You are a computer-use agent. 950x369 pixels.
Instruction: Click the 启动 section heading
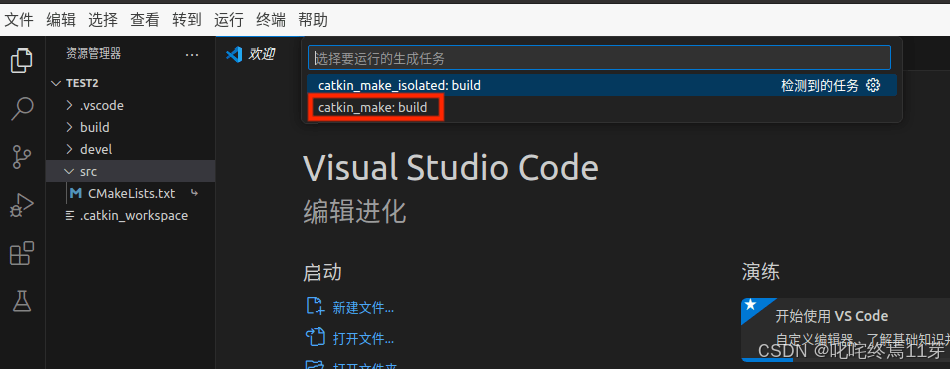[322, 272]
